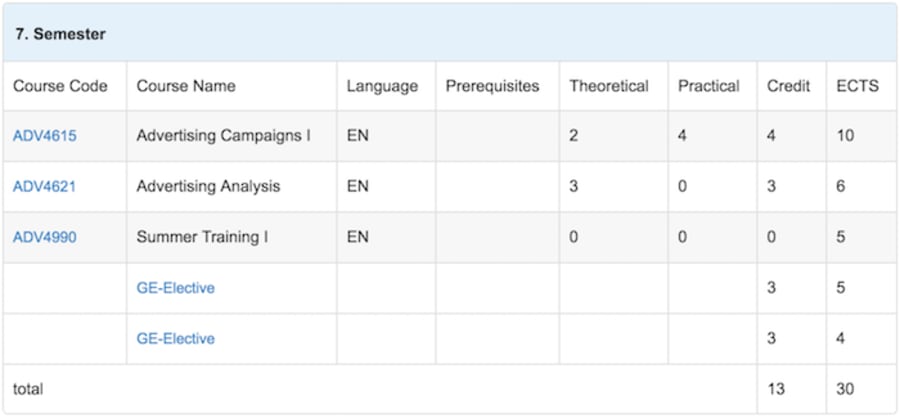Screen dimensions: 900x418
Task: Click the total ECTS value 30
Action: [x=845, y=389]
